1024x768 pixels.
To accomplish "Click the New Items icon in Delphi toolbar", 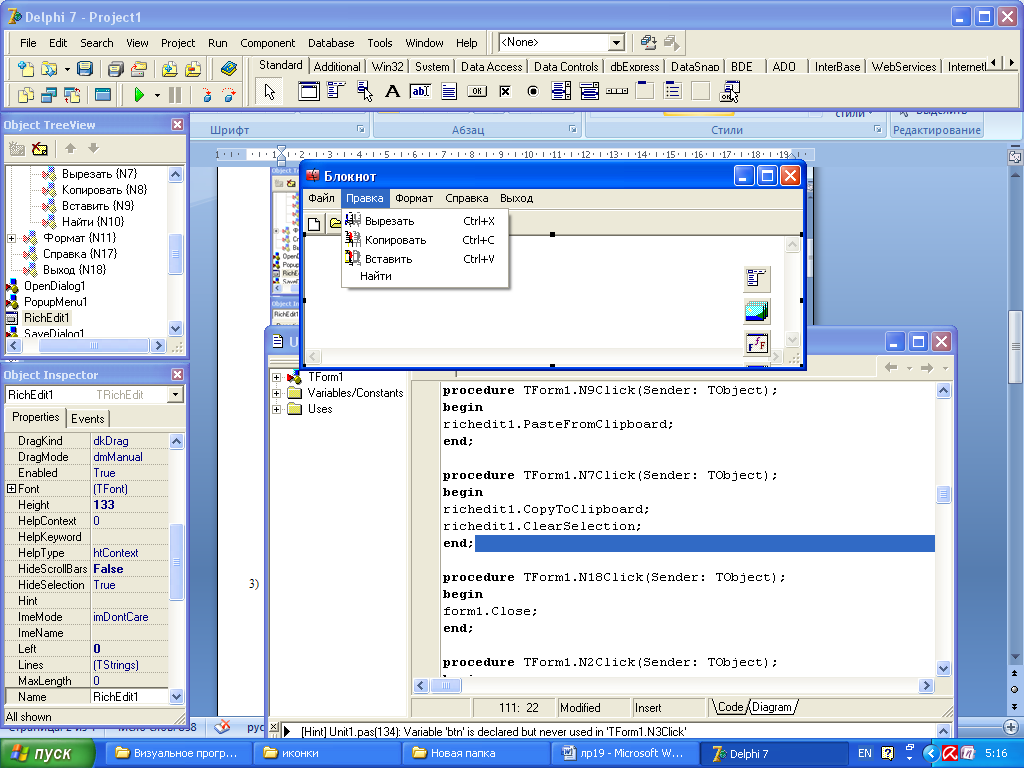I will 25,68.
